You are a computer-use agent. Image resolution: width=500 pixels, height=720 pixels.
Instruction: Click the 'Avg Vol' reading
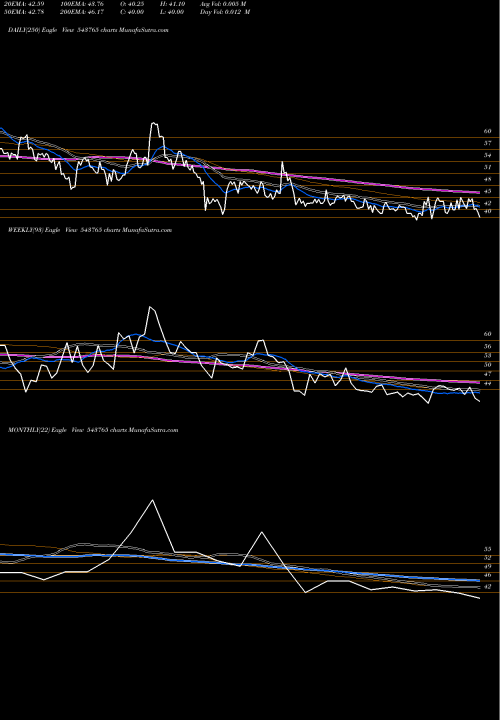223,4
